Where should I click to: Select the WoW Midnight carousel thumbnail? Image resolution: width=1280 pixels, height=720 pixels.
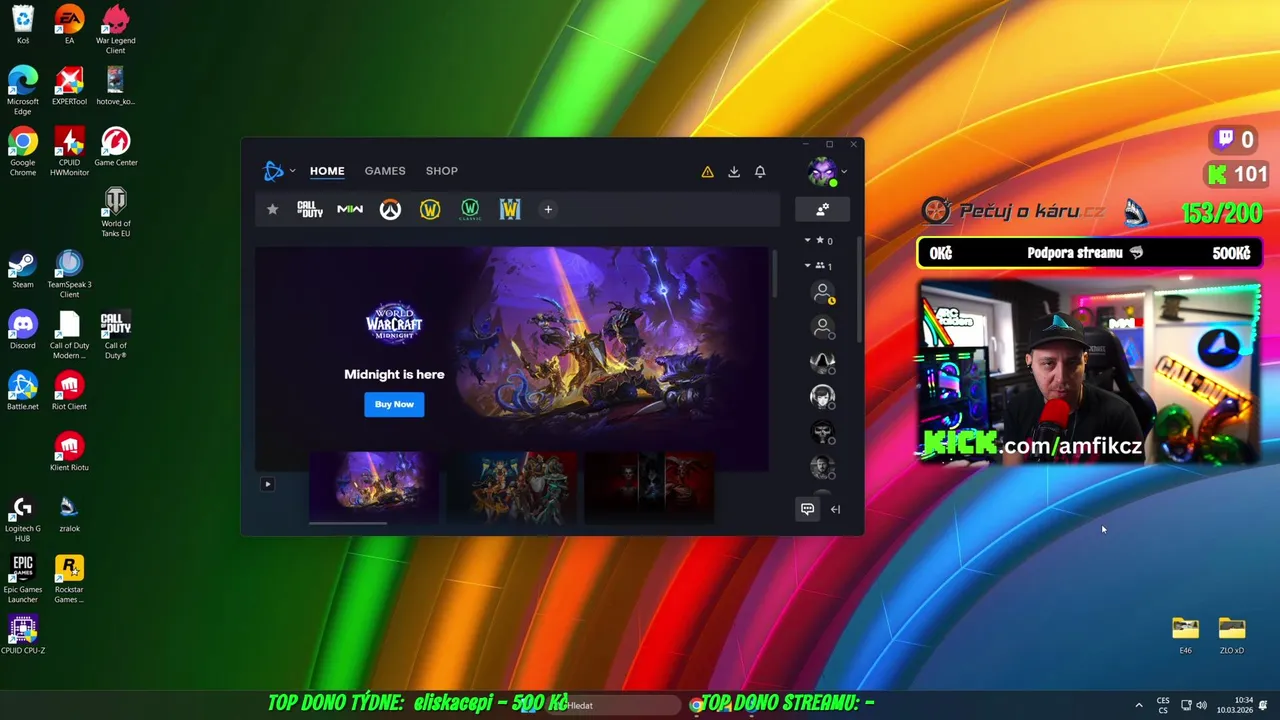tap(373, 487)
